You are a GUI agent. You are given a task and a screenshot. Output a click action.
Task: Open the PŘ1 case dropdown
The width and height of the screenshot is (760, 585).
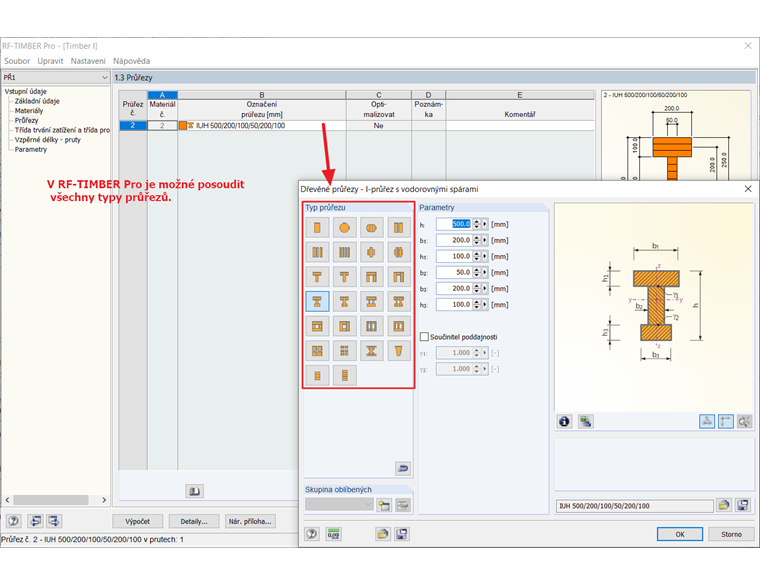tap(104, 78)
